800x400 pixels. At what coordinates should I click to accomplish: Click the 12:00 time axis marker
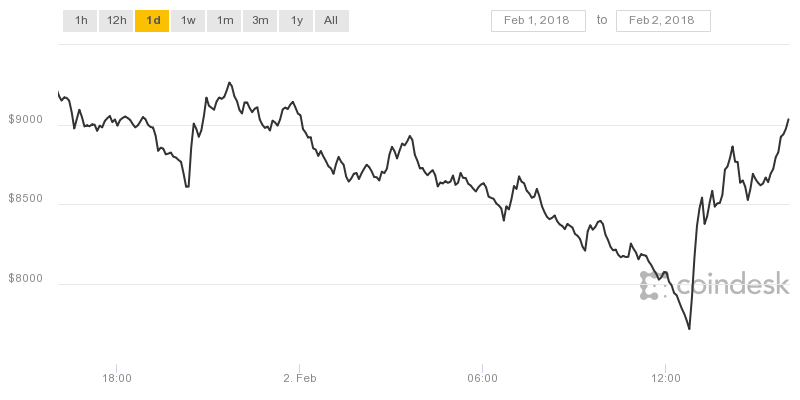[x=665, y=379]
